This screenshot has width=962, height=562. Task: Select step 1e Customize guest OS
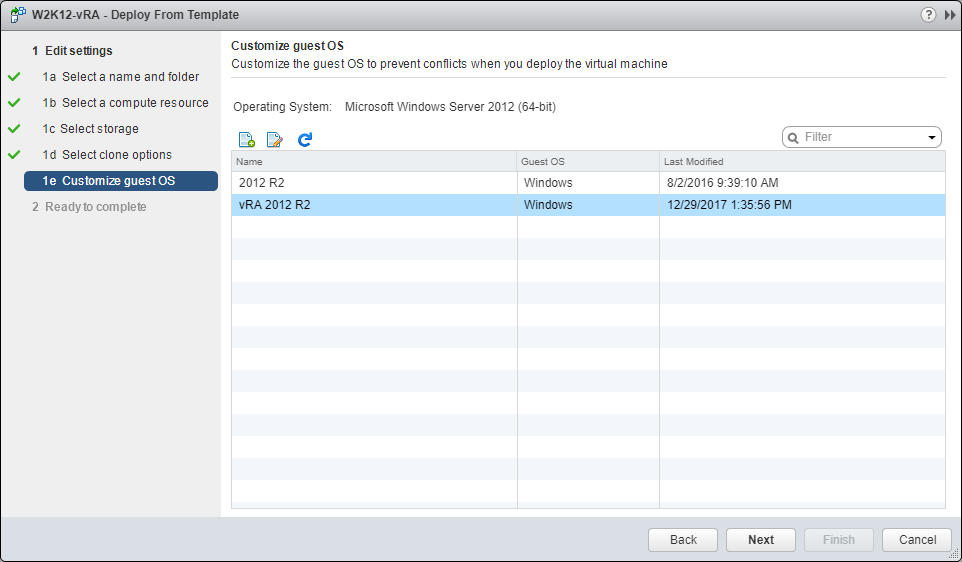pos(121,181)
